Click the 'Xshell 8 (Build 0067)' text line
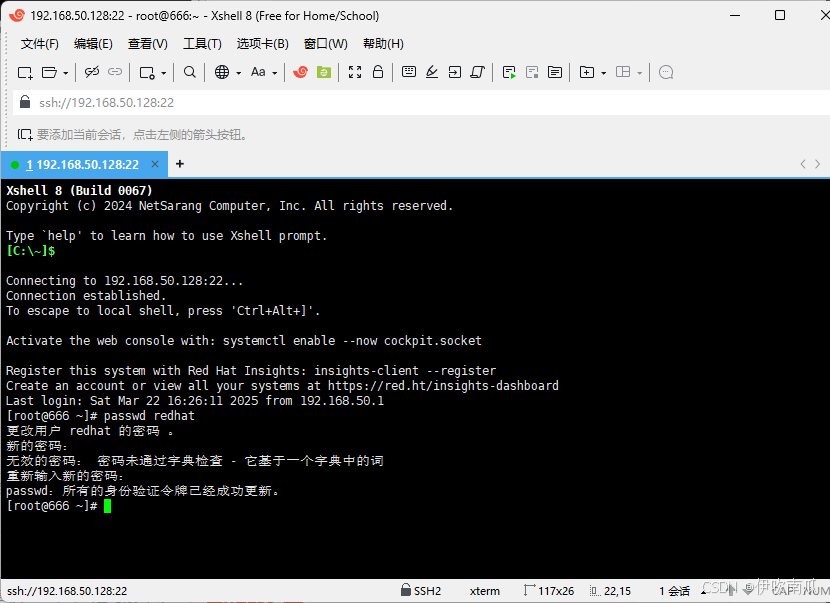Image resolution: width=830 pixels, height=603 pixels. tap(79, 191)
